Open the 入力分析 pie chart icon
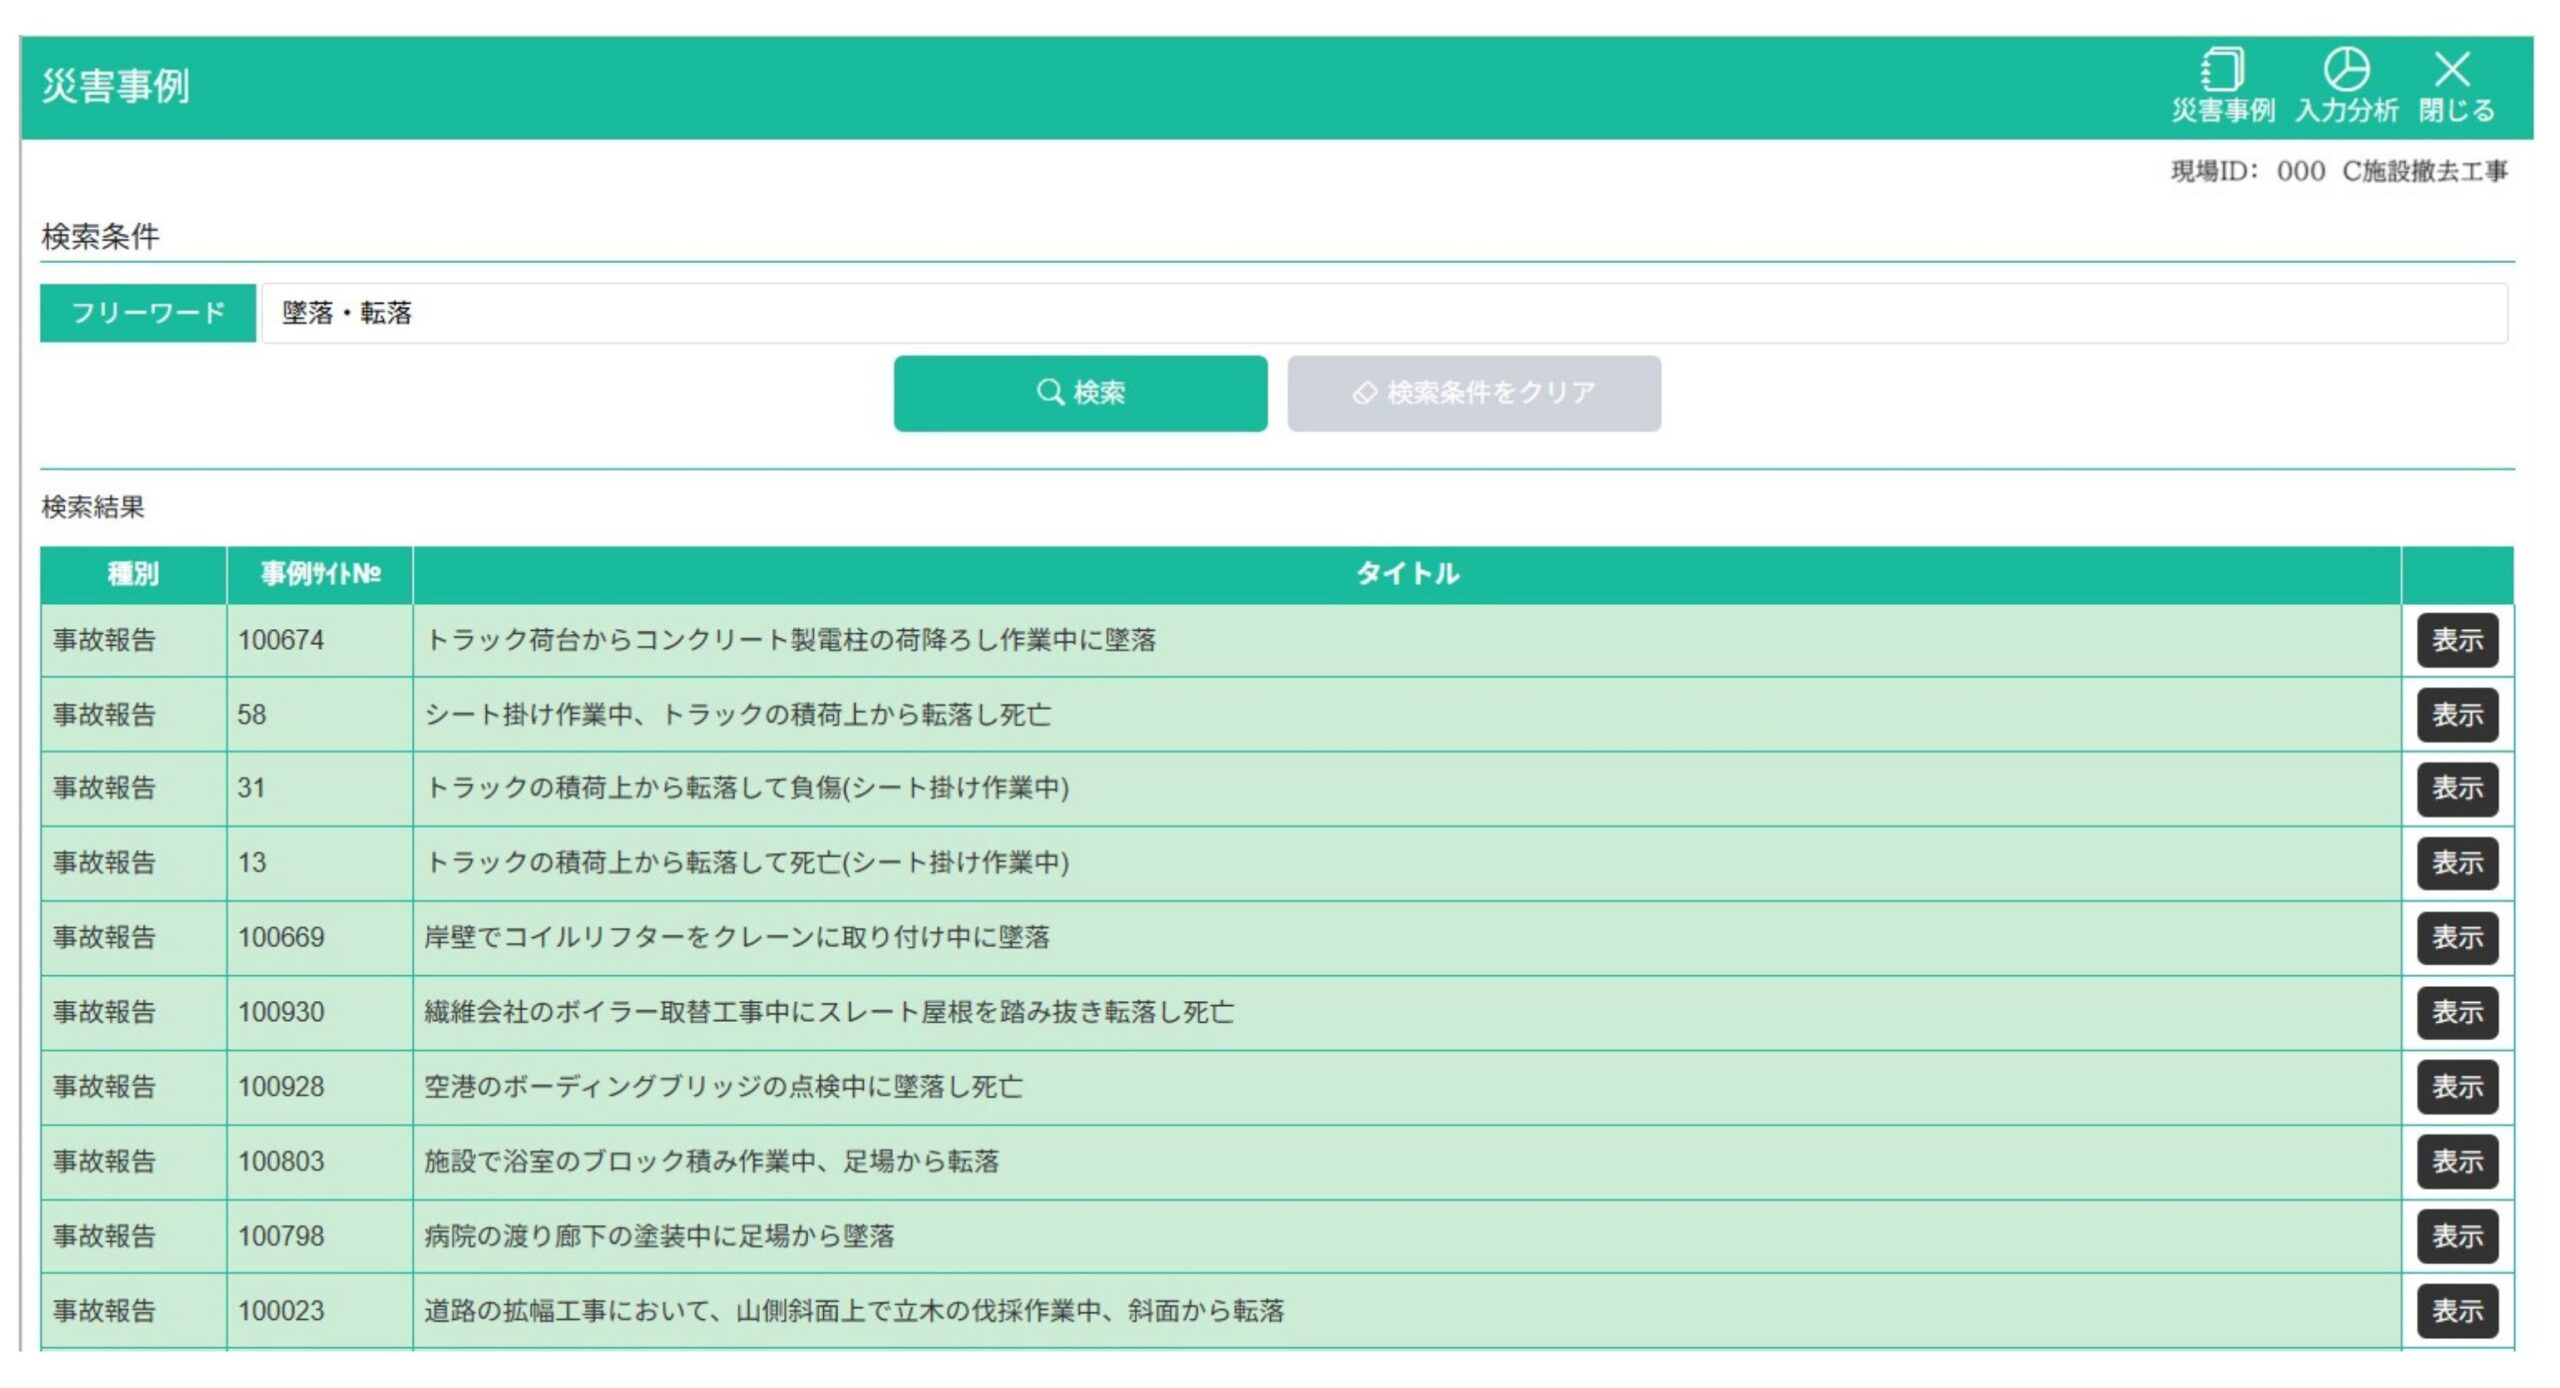Viewport: 2560px width, 1388px height. tap(2346, 85)
